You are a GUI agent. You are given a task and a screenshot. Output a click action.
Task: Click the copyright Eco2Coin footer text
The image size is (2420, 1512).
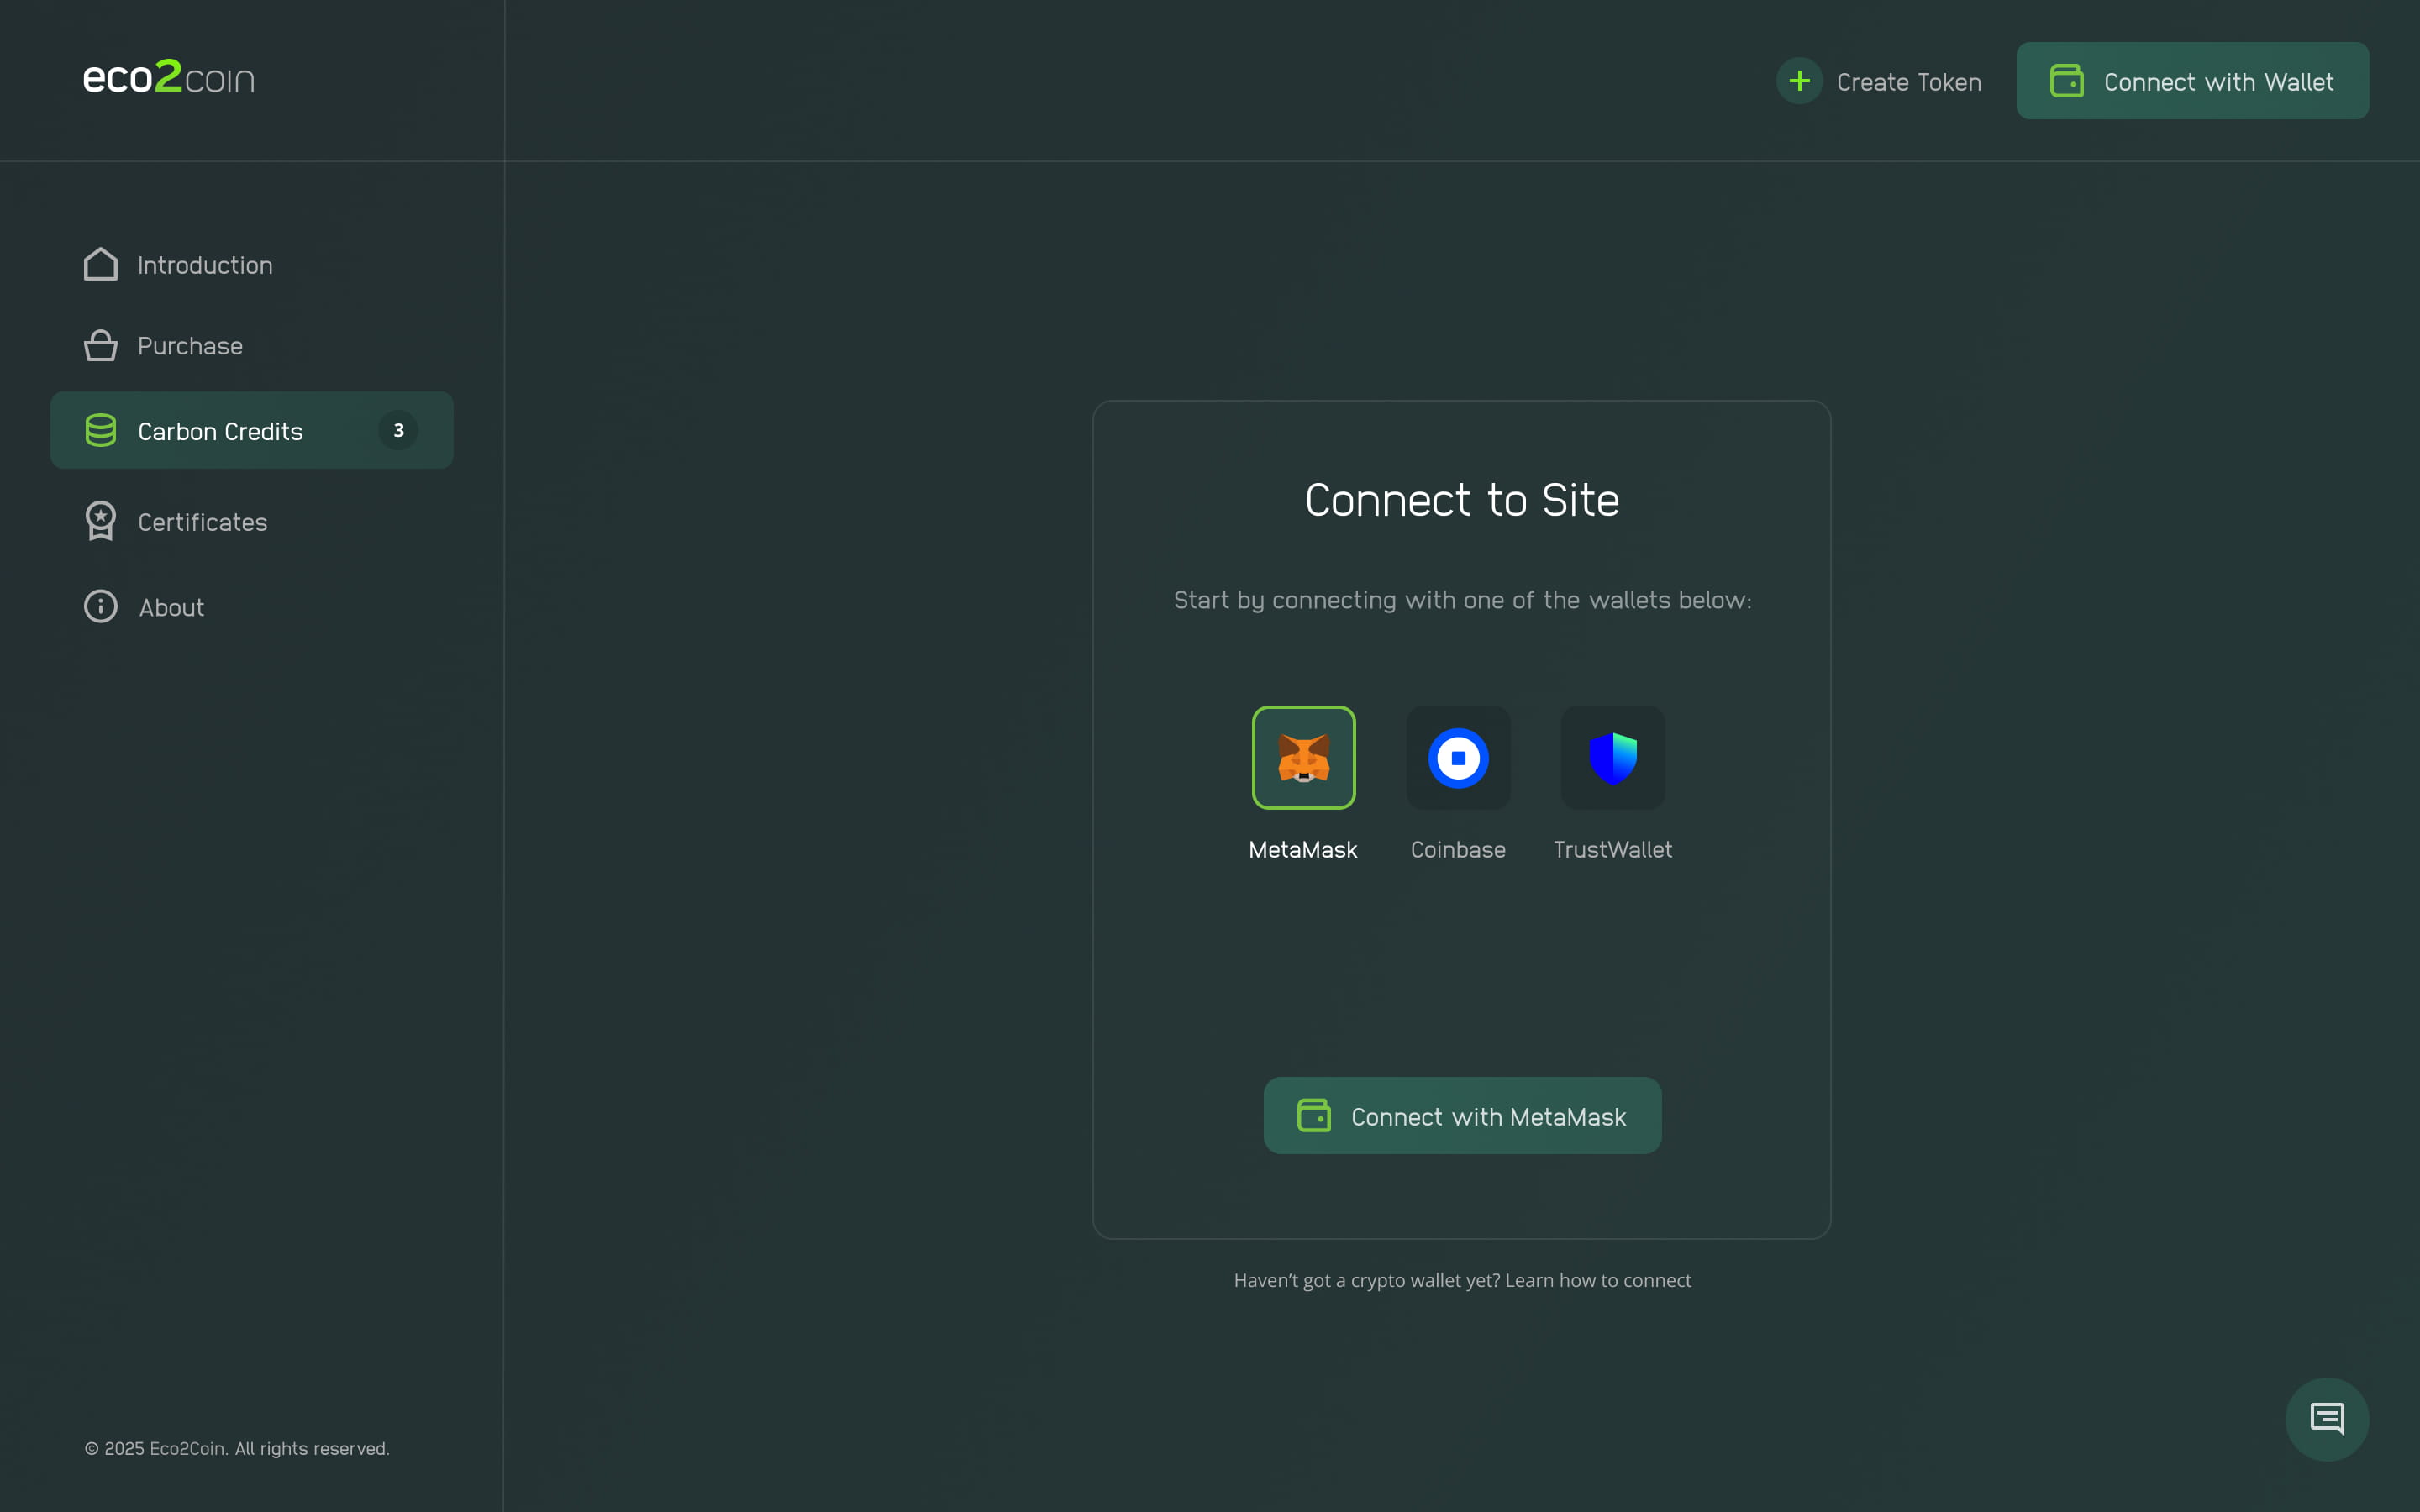[237, 1448]
